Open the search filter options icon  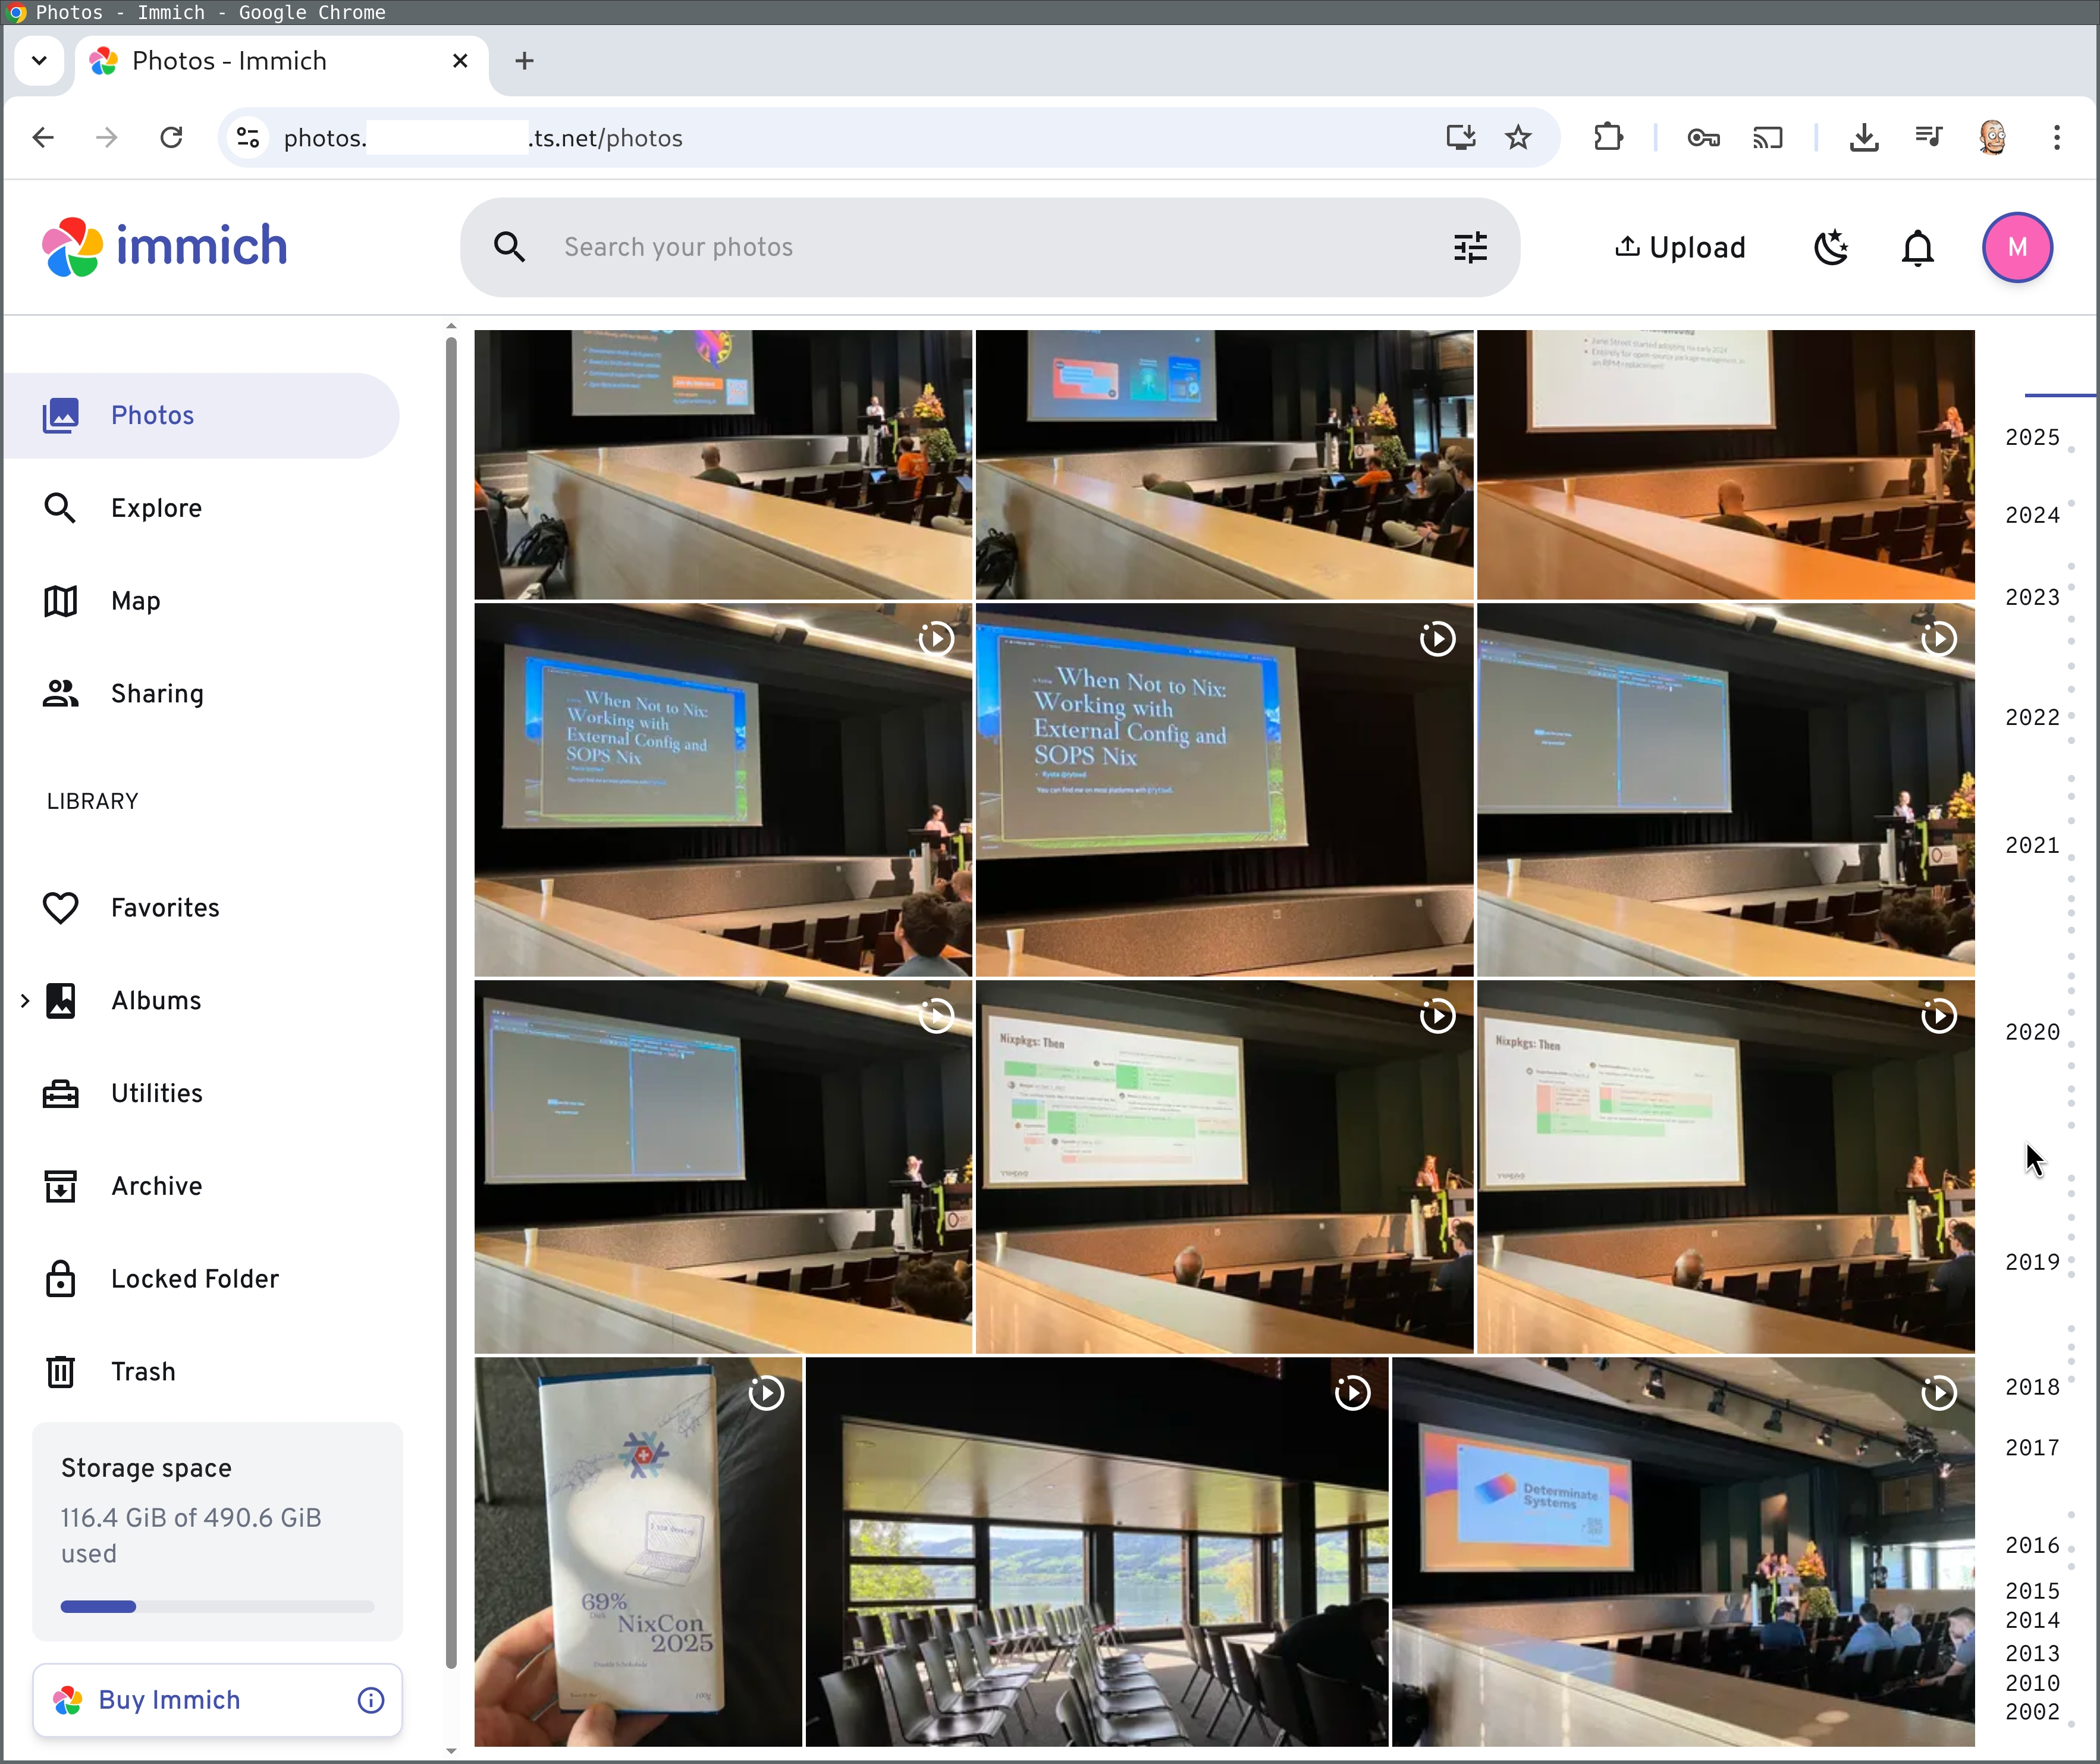1470,247
